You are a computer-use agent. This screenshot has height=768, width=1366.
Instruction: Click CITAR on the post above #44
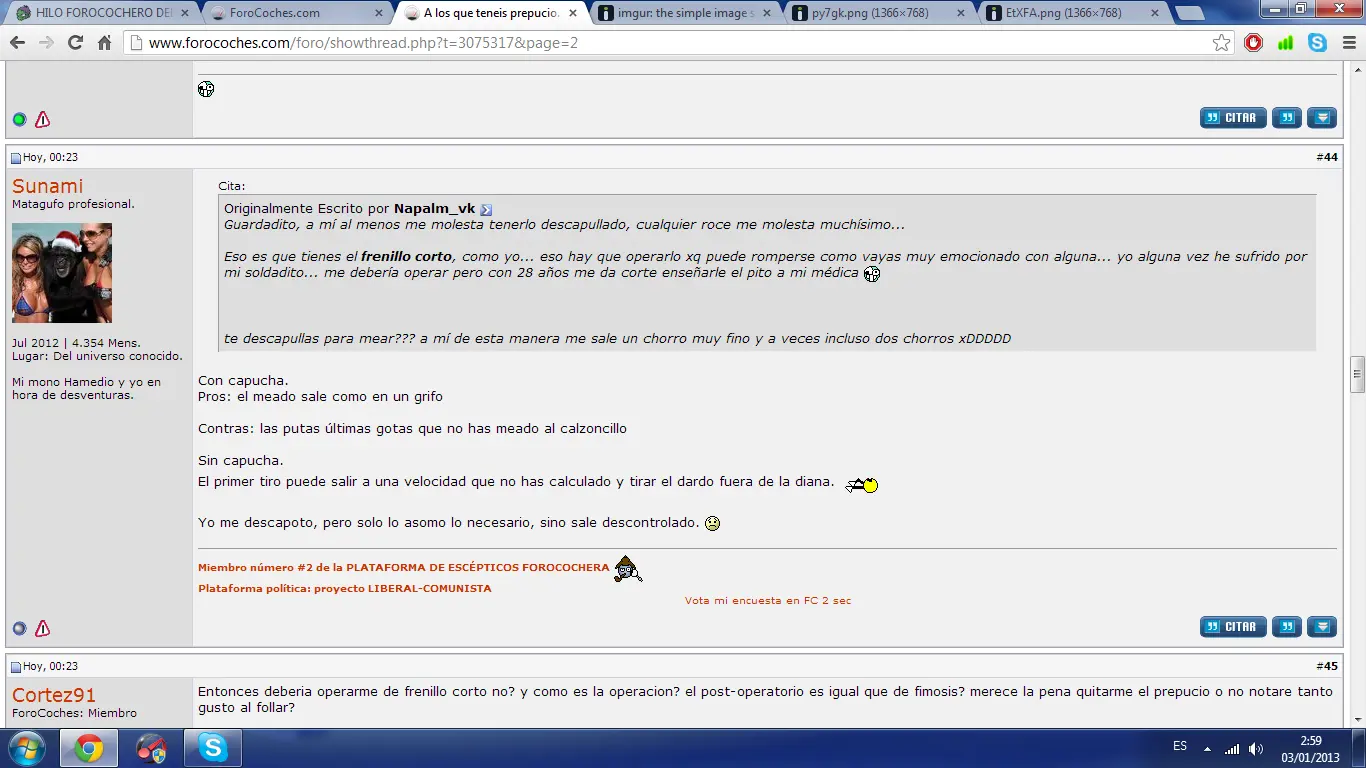(1233, 118)
